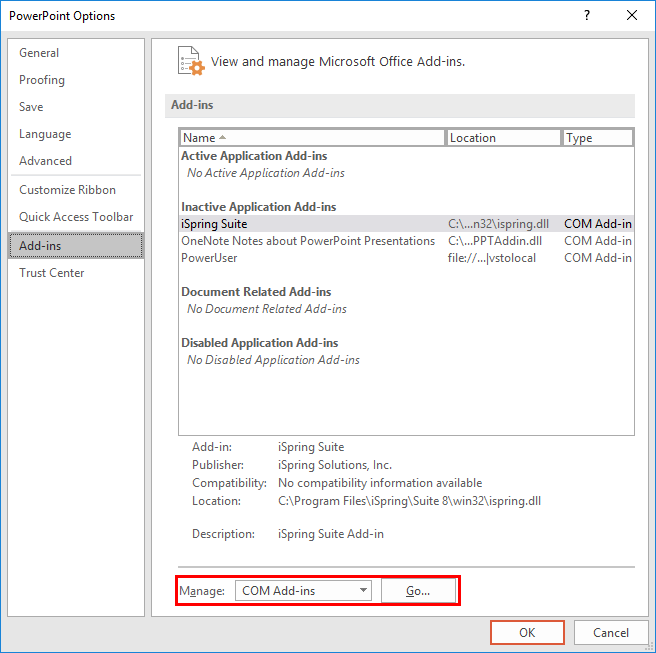Click the full ispring.dll location path

click(409, 501)
